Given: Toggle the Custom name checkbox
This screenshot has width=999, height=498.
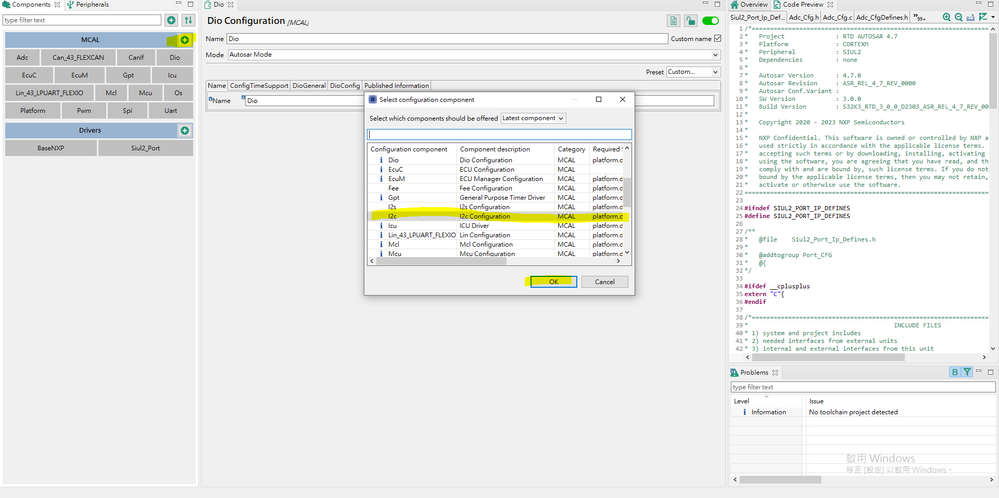Looking at the screenshot, I should click(x=718, y=39).
